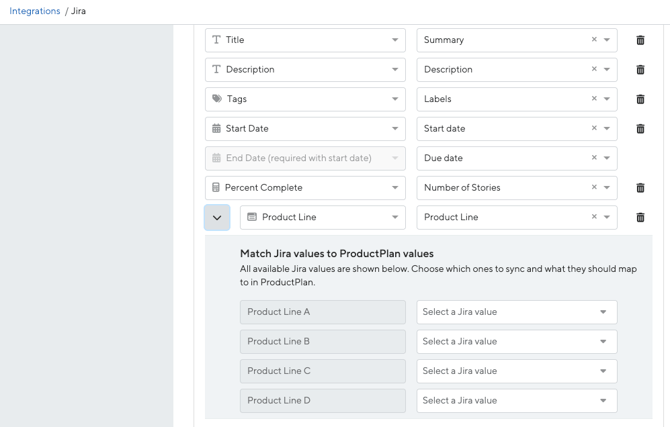This screenshot has width=670, height=427.
Task: Open the Title ProductPlan field dropdown
Action: tap(305, 40)
